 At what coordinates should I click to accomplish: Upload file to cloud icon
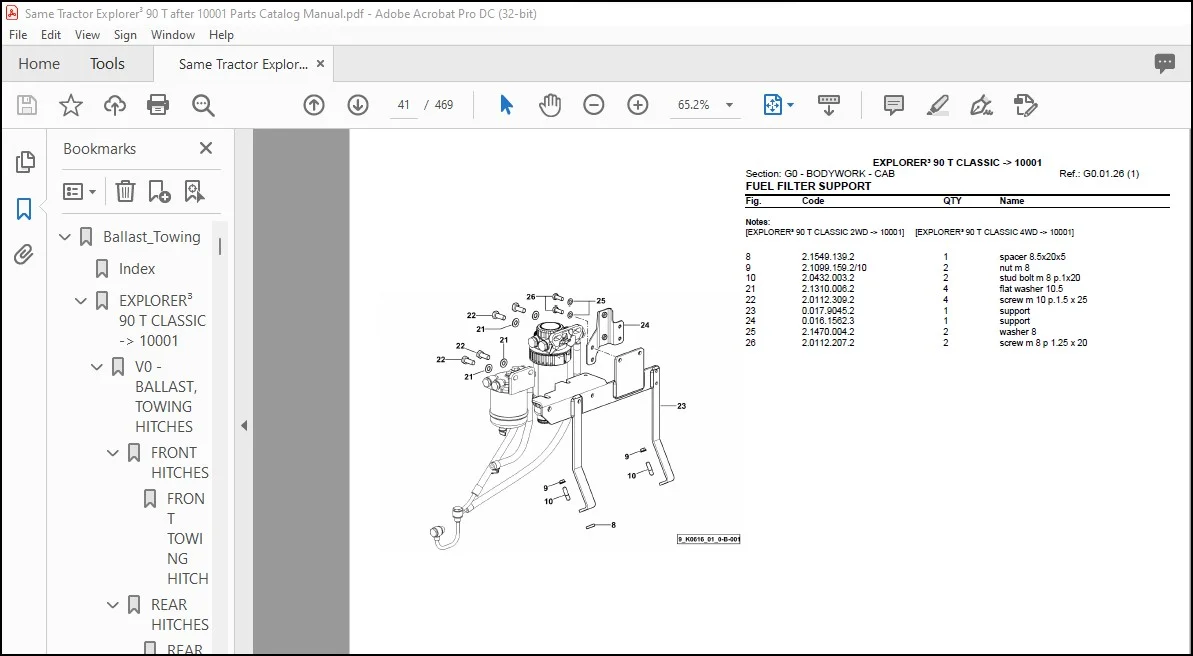(x=115, y=105)
